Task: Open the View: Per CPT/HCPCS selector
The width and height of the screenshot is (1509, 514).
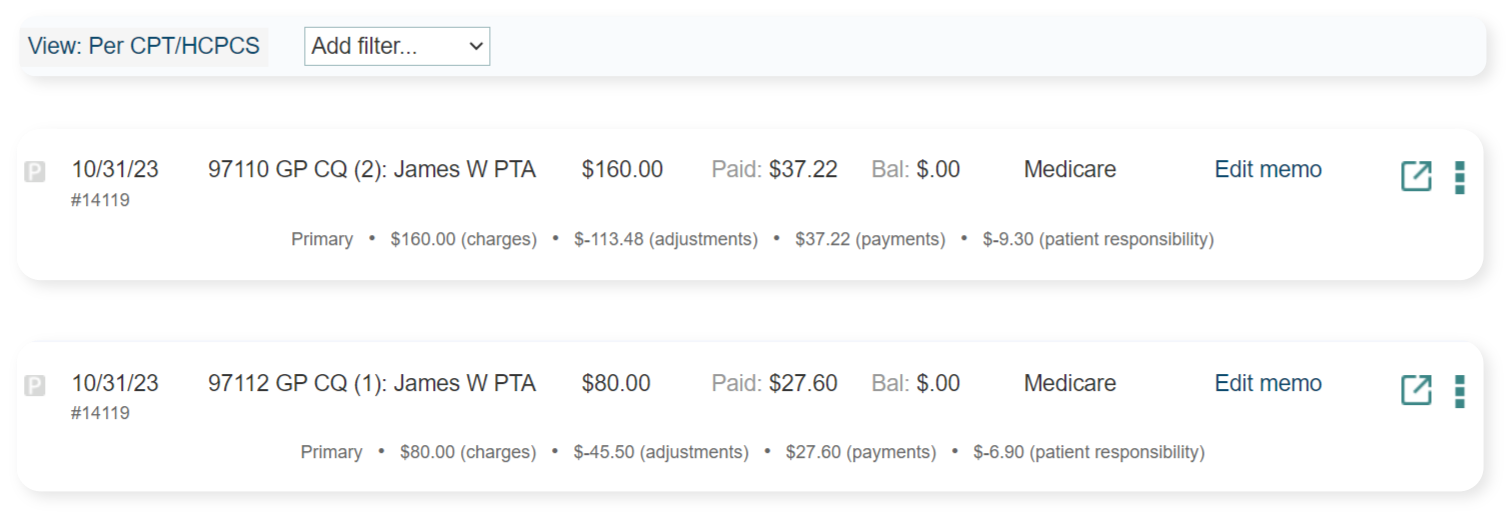Action: 144,46
